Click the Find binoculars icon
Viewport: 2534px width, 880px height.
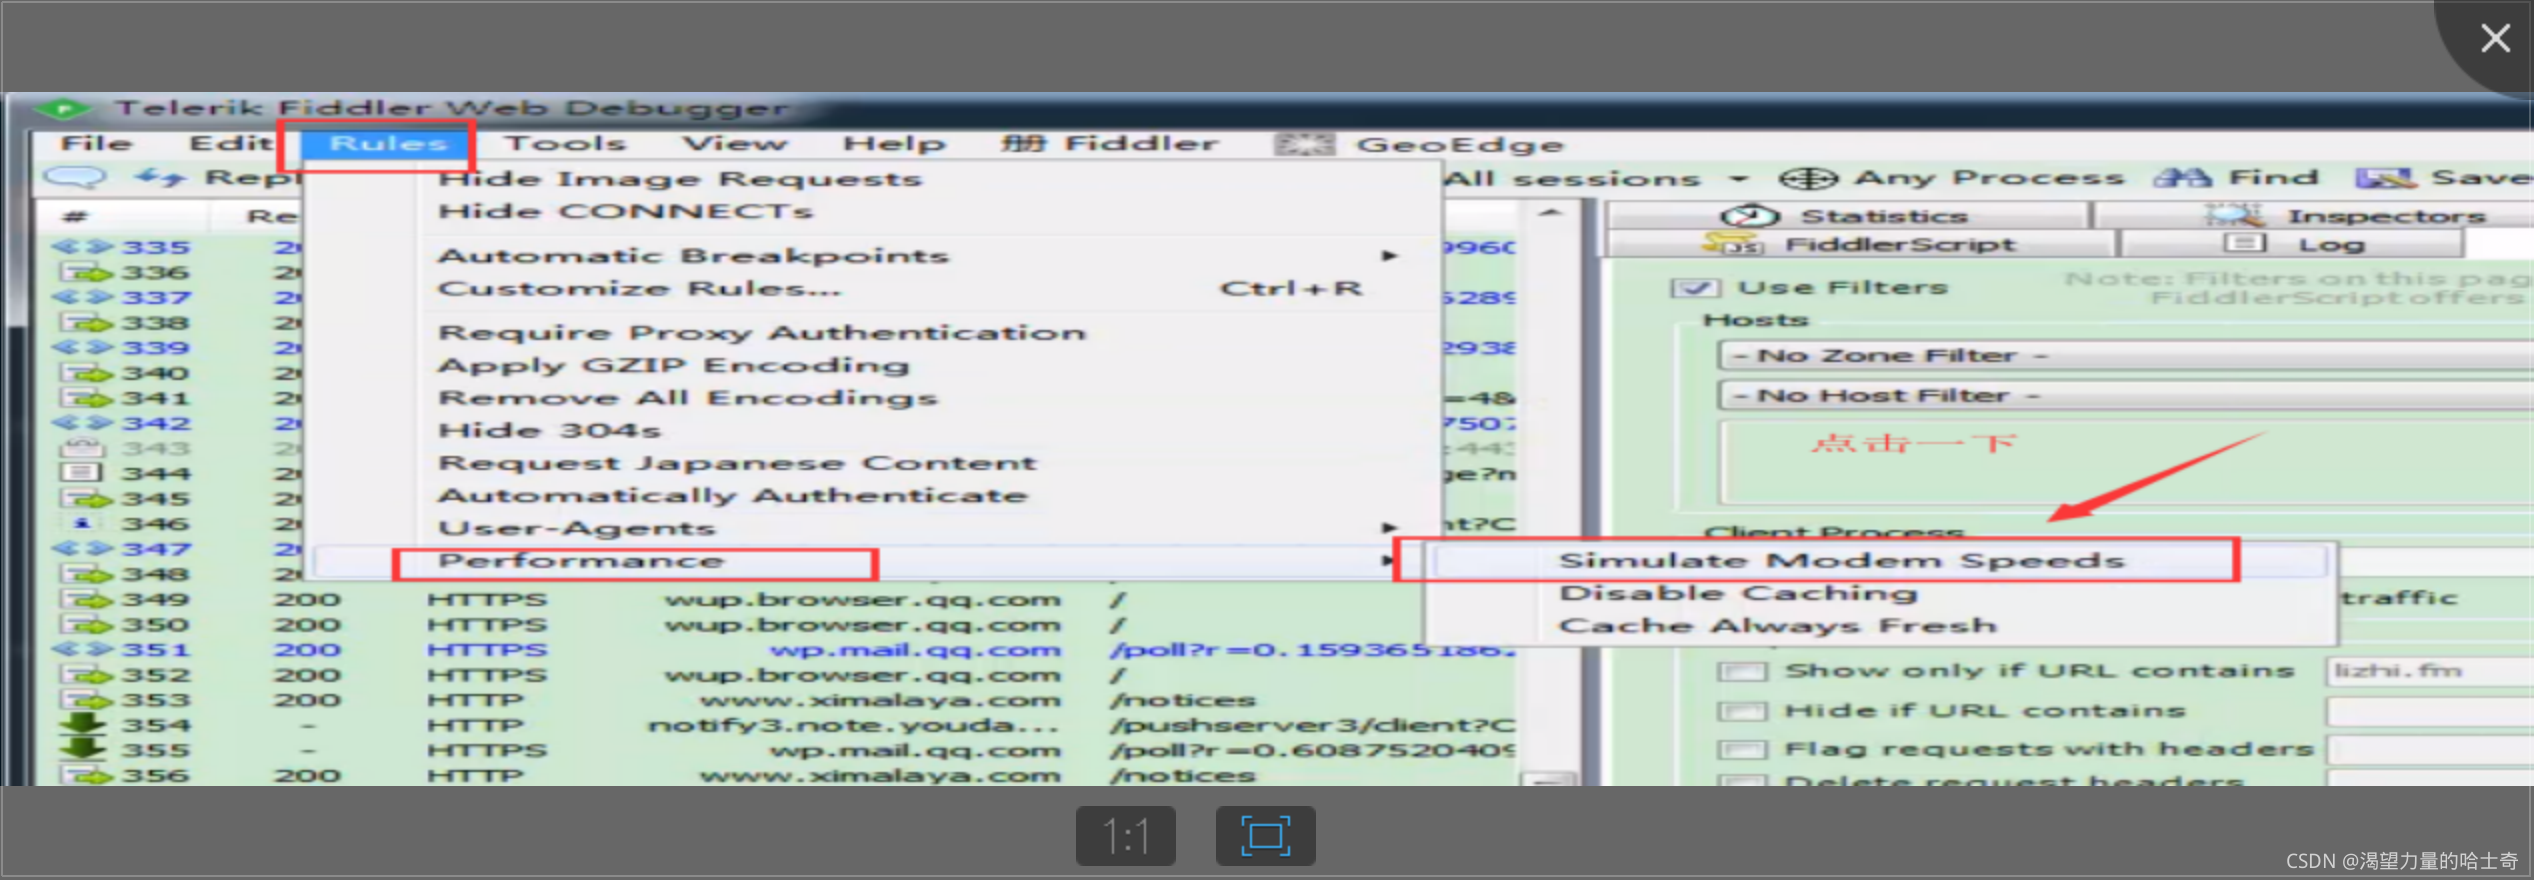tap(2182, 178)
